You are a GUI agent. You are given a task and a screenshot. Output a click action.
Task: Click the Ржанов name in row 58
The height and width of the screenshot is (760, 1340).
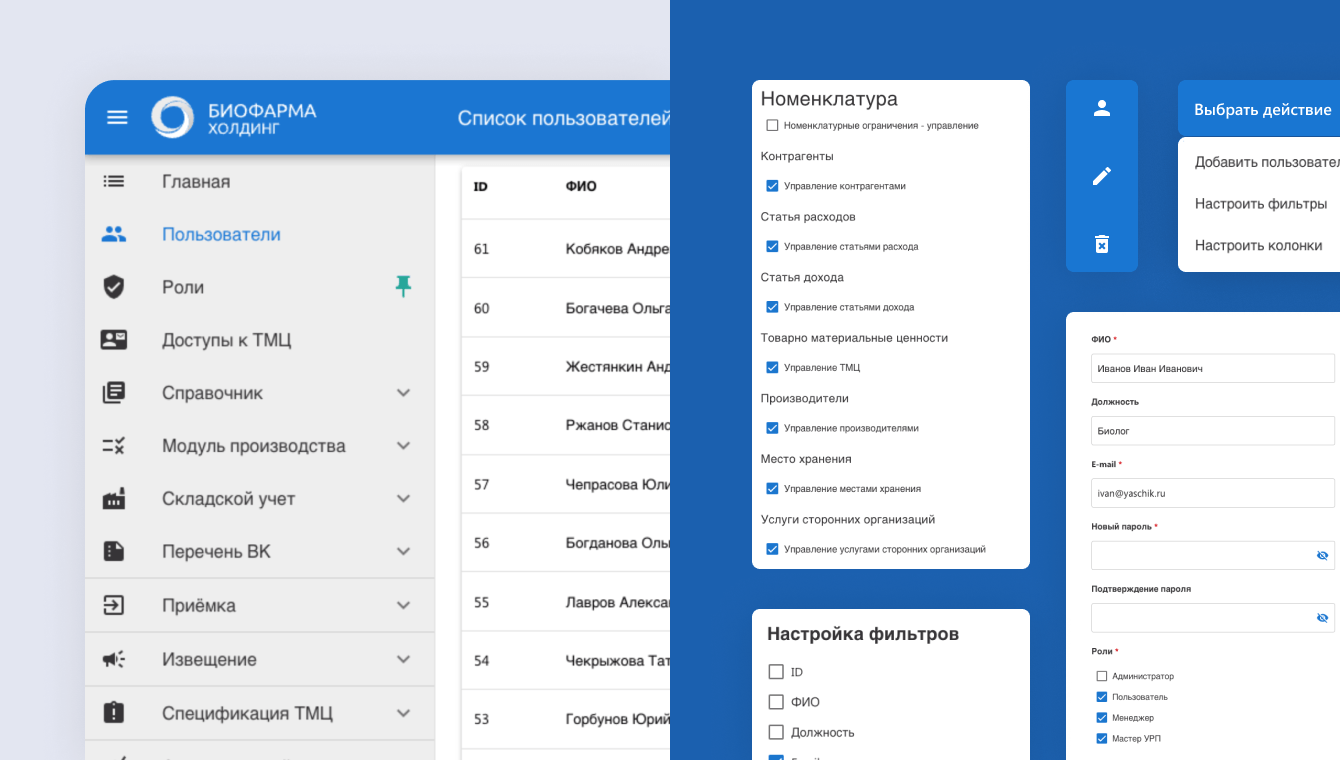pos(617,426)
